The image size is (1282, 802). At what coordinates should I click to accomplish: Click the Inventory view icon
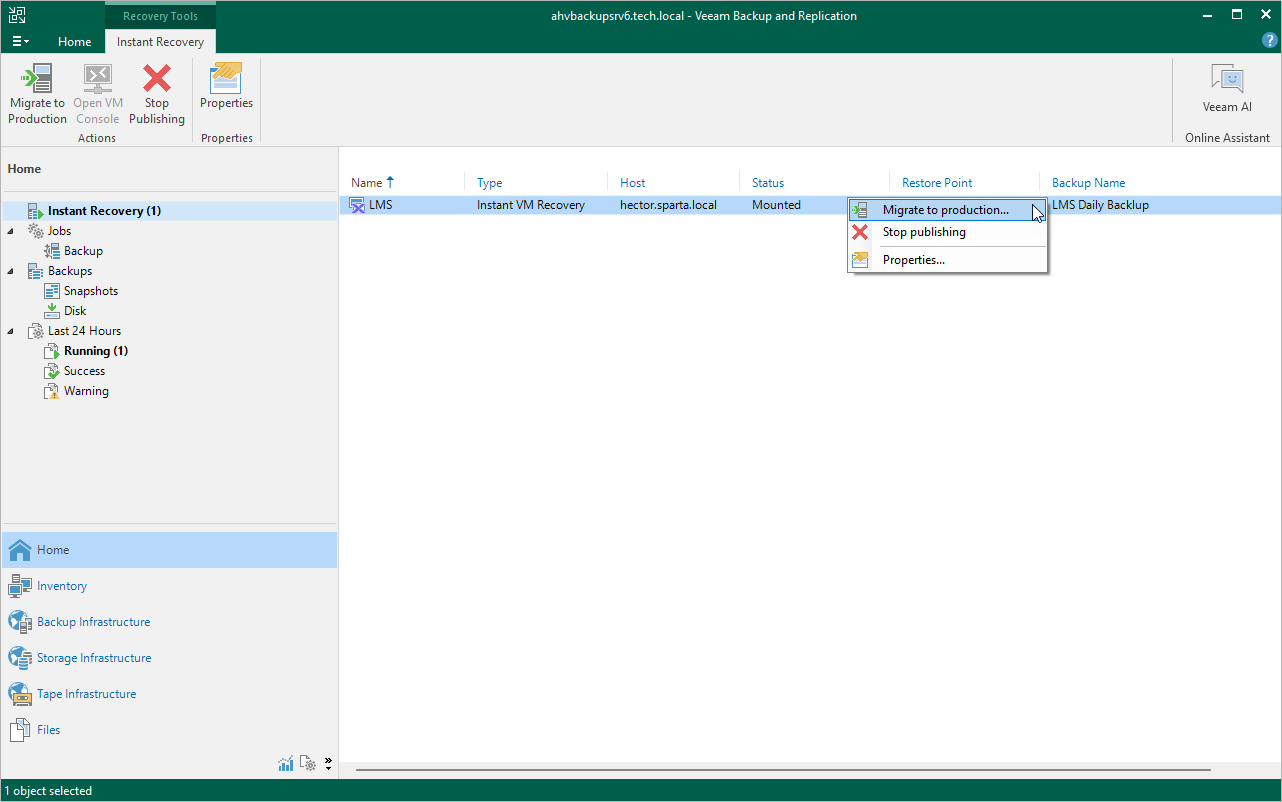pyautogui.click(x=20, y=586)
